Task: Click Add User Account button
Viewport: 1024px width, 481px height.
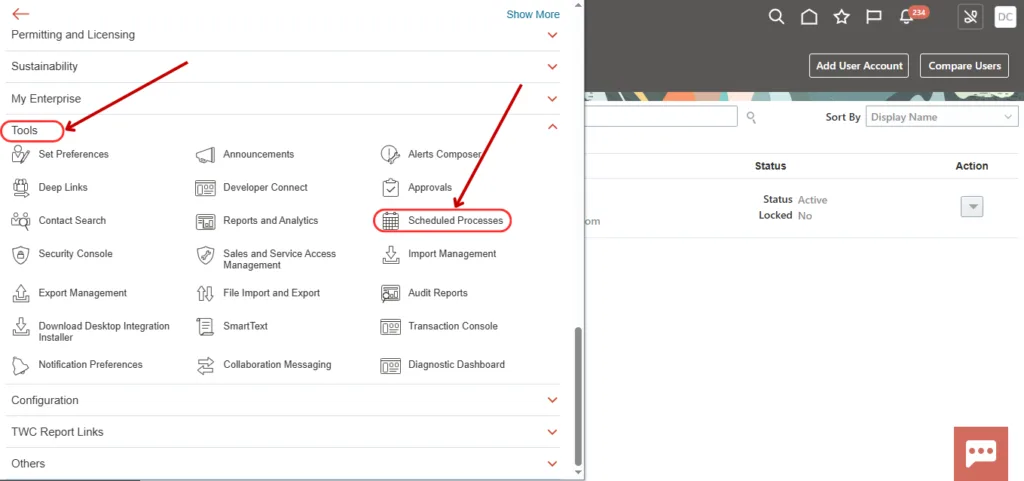Action: tap(859, 66)
